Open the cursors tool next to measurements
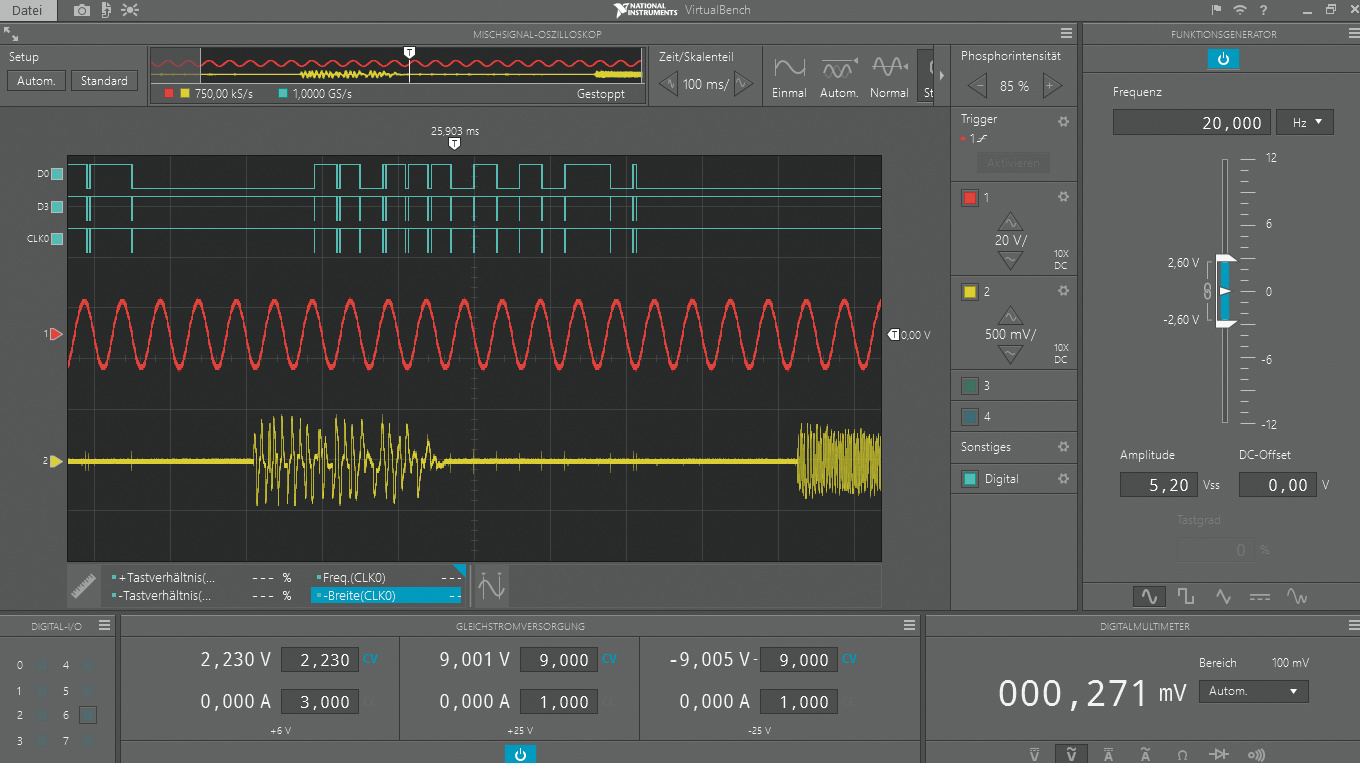 (491, 586)
